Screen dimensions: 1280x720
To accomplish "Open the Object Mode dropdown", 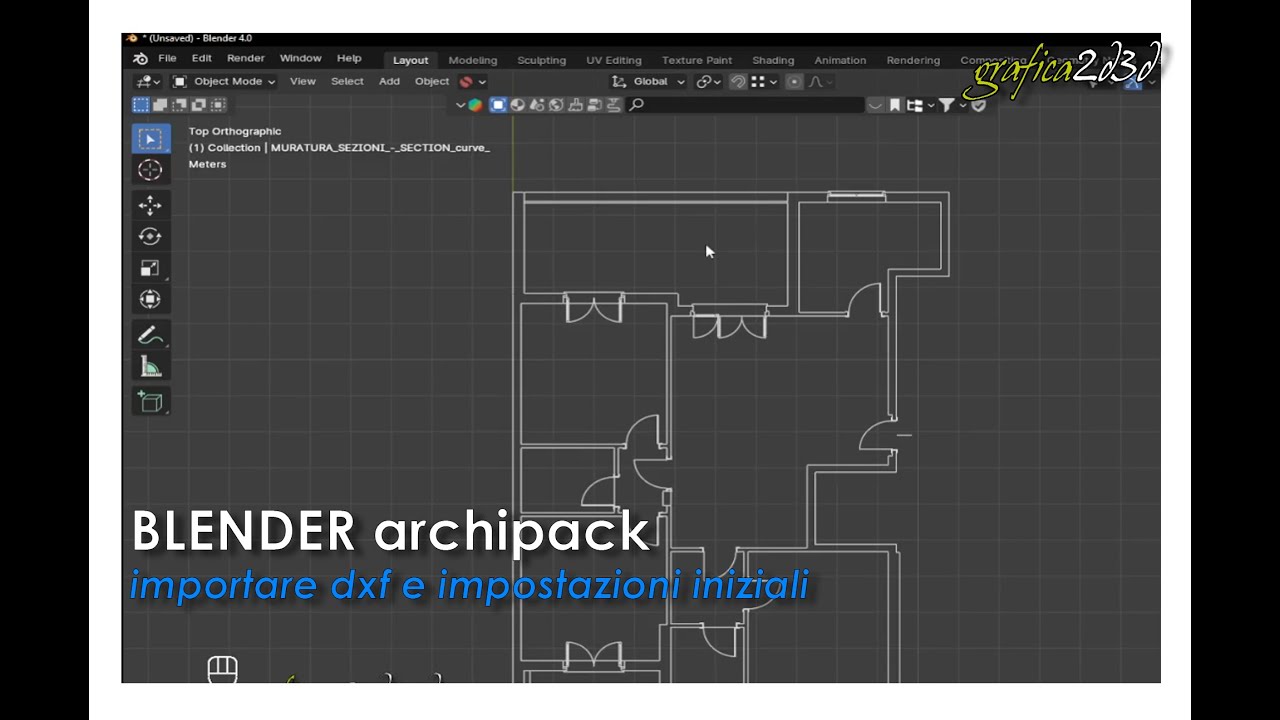I will [x=223, y=82].
